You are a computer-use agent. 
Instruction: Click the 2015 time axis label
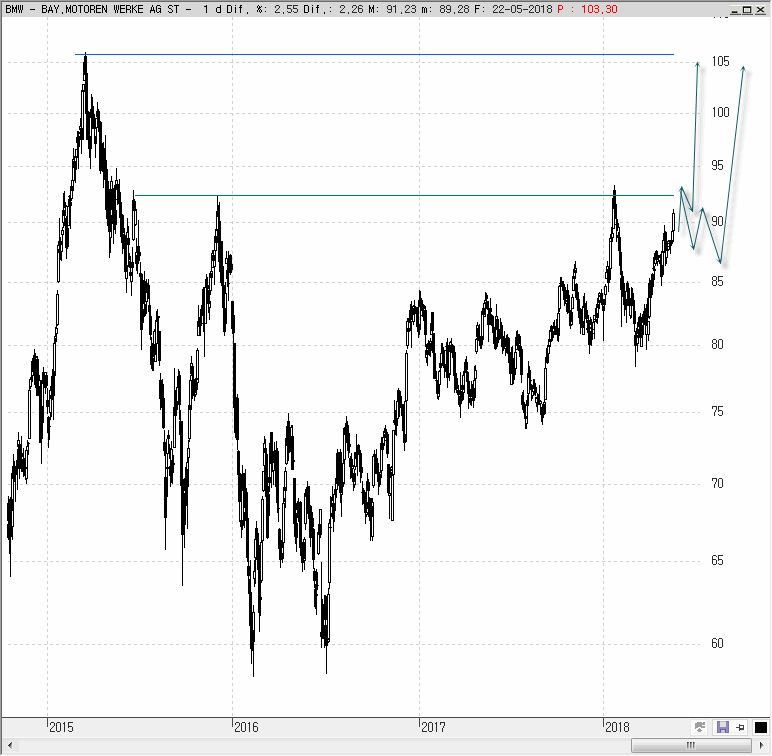click(x=61, y=727)
